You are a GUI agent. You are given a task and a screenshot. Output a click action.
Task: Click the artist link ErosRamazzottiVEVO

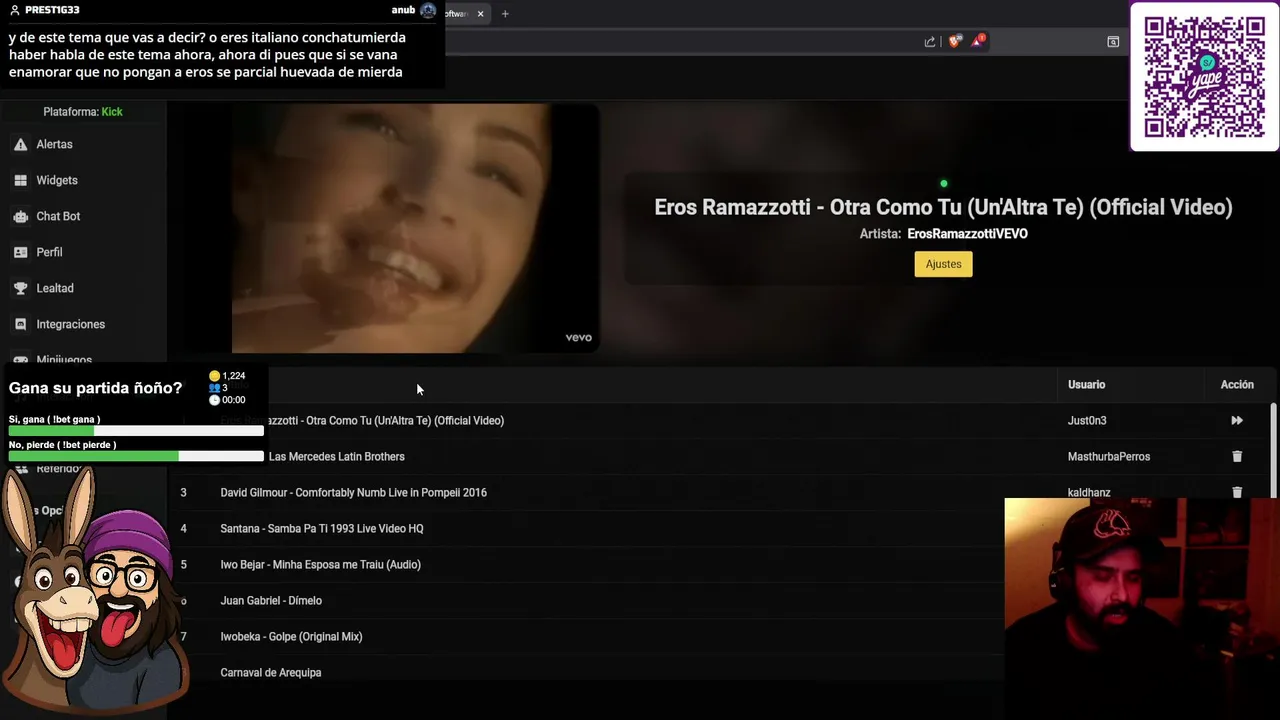pyautogui.click(x=967, y=234)
